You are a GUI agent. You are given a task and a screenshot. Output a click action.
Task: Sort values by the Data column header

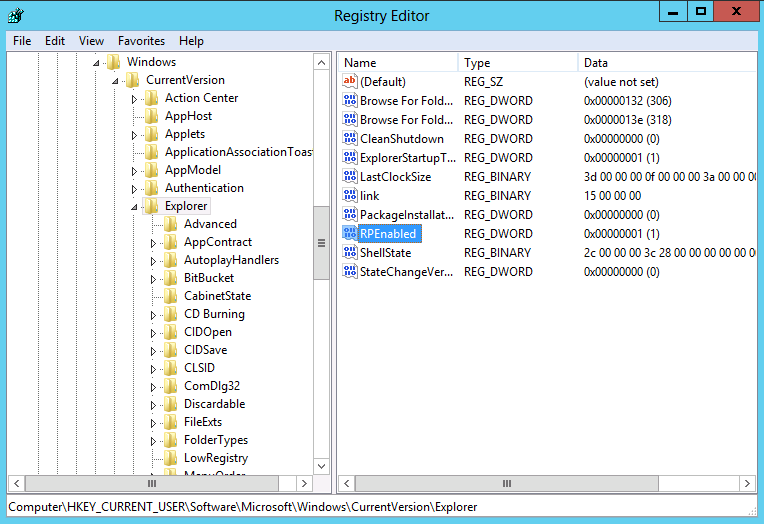click(x=668, y=63)
